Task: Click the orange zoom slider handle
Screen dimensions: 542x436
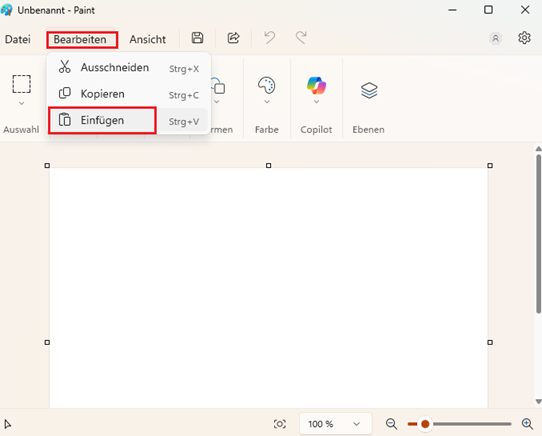Action: [x=425, y=424]
